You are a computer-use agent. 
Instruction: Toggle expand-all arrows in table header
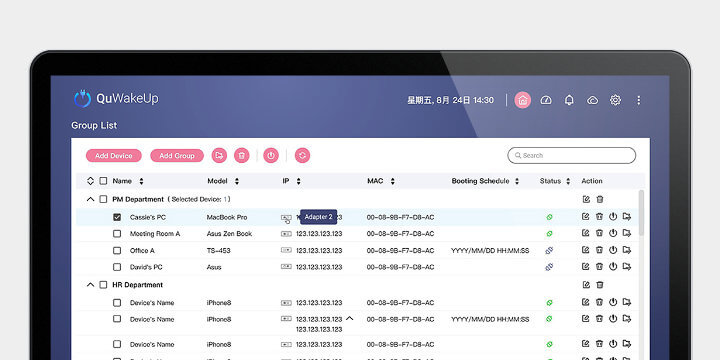pos(90,181)
